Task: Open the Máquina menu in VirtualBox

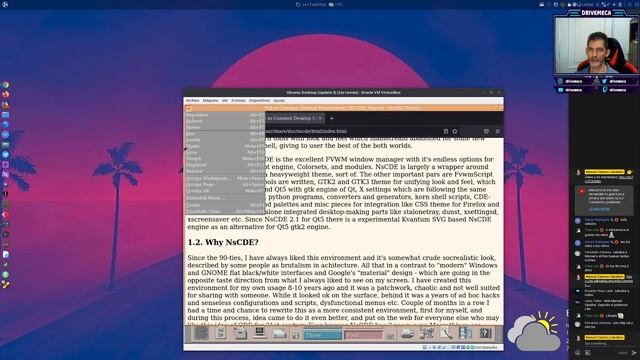Action: (211, 100)
